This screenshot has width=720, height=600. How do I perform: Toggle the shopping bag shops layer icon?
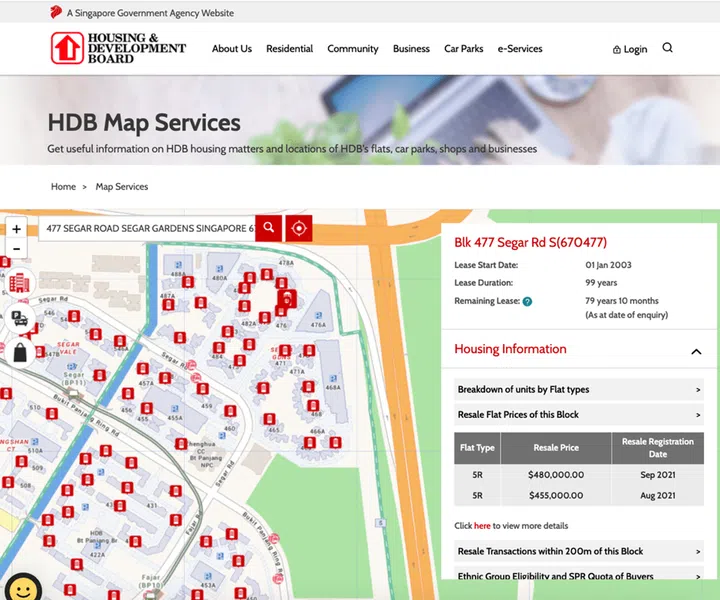19,352
